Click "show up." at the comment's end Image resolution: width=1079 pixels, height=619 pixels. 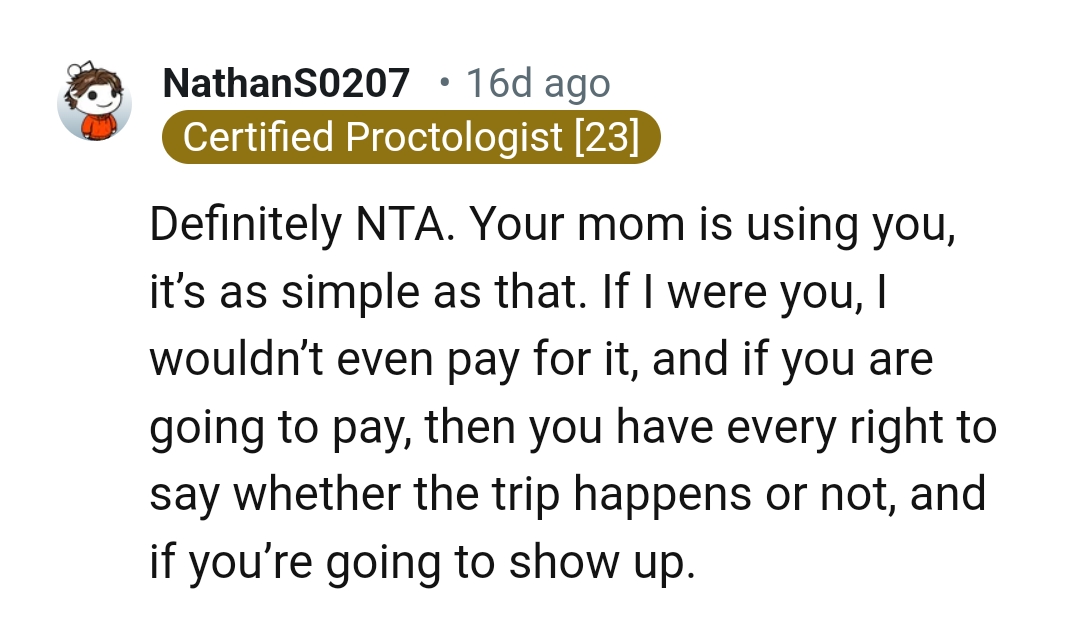(x=601, y=562)
